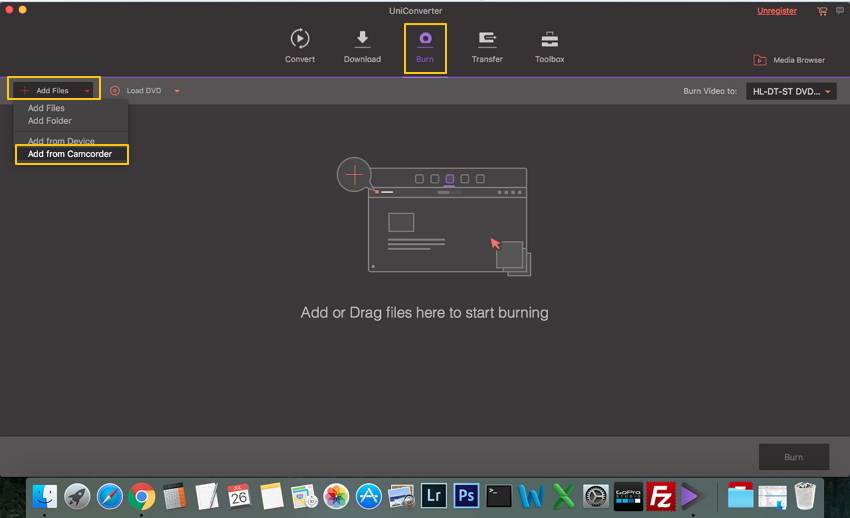Launch Microsoft Excel from the dock
850x518 pixels.
563,496
